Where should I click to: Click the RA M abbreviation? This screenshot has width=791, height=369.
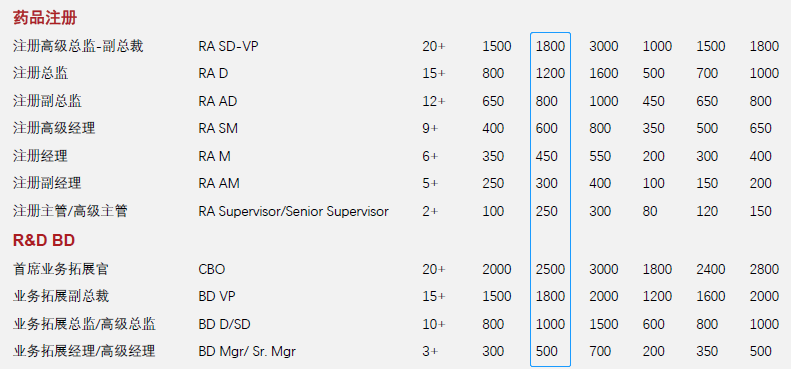[214, 156]
